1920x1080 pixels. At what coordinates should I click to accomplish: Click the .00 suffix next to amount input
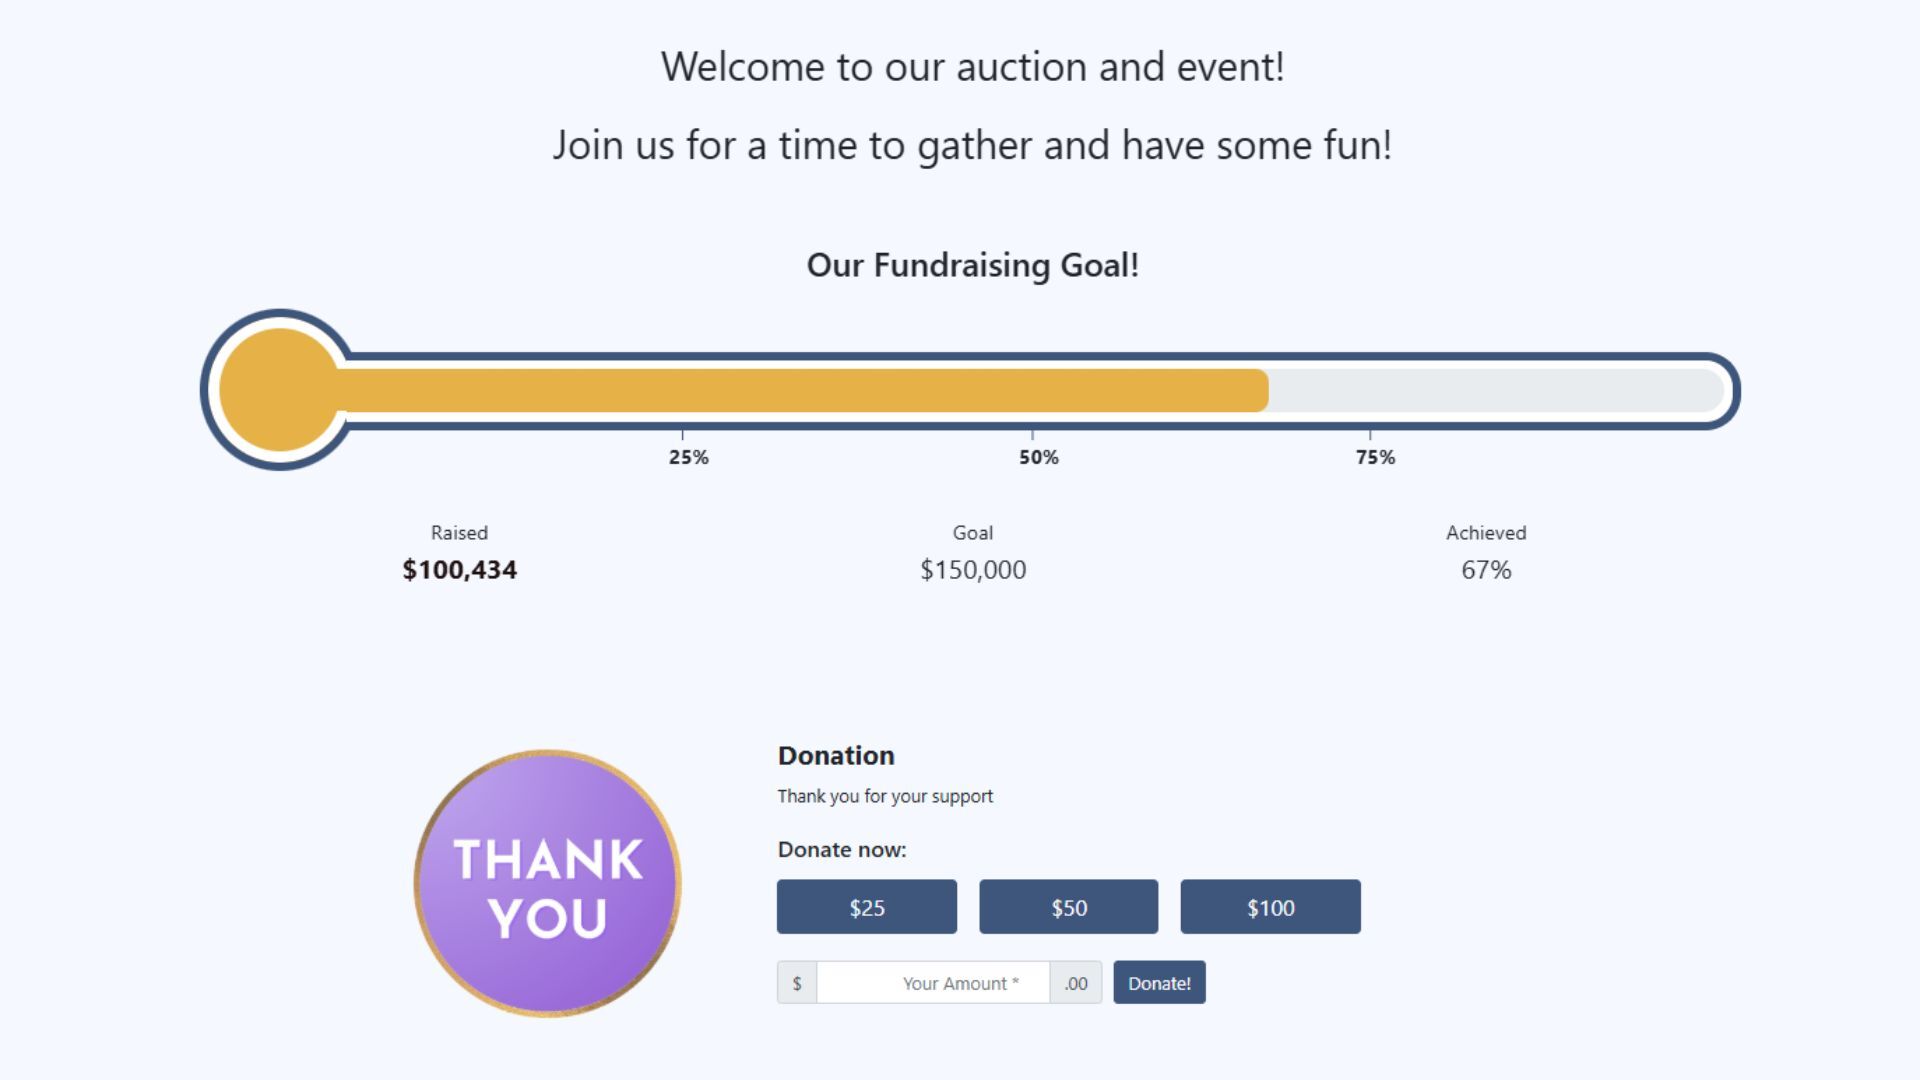1074,982
